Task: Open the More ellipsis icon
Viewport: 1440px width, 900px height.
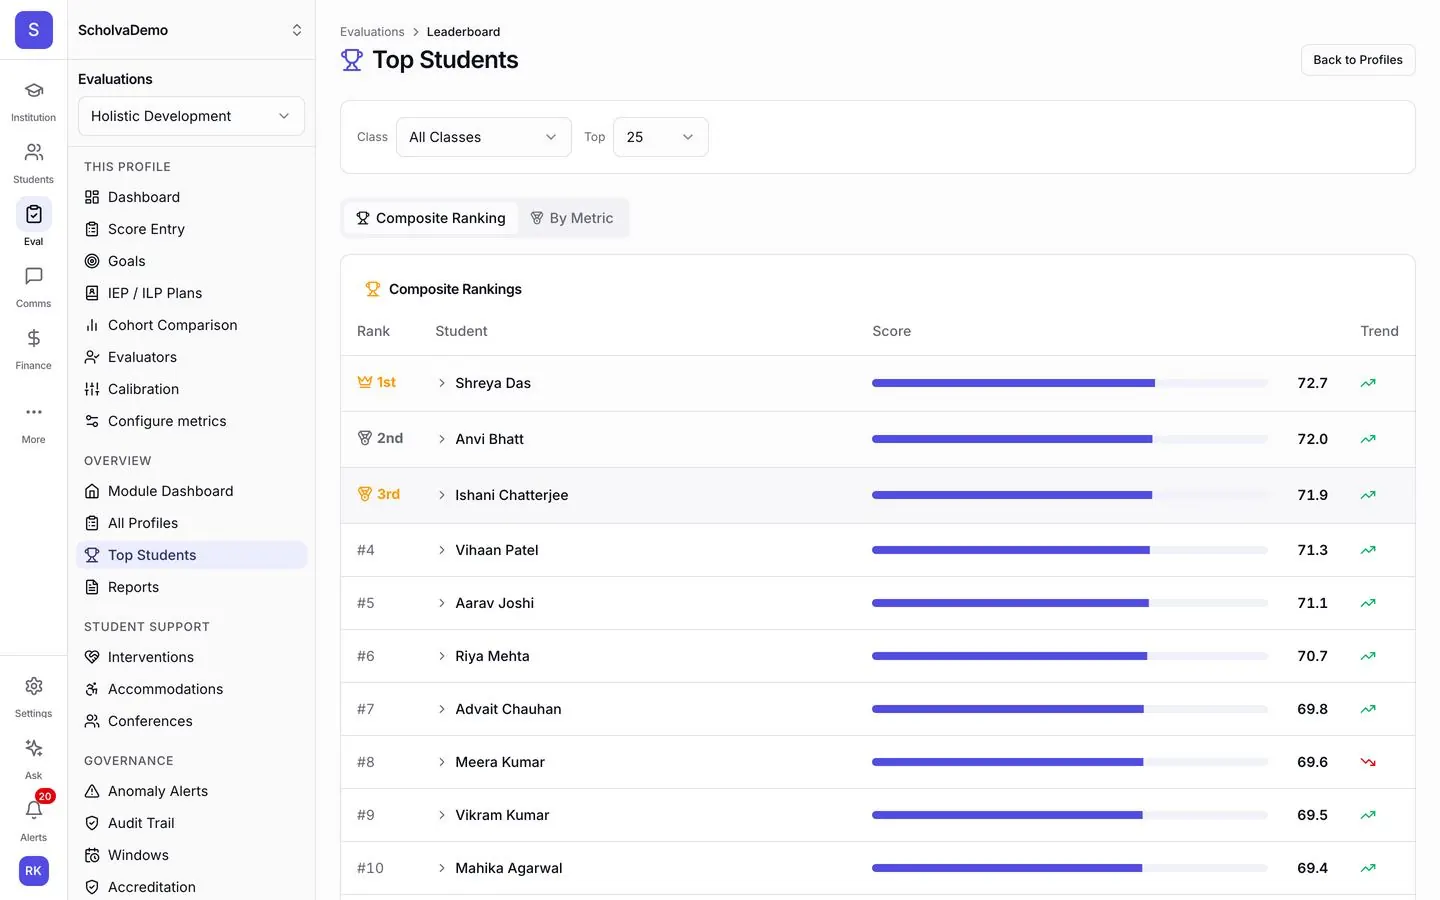Action: (33, 412)
